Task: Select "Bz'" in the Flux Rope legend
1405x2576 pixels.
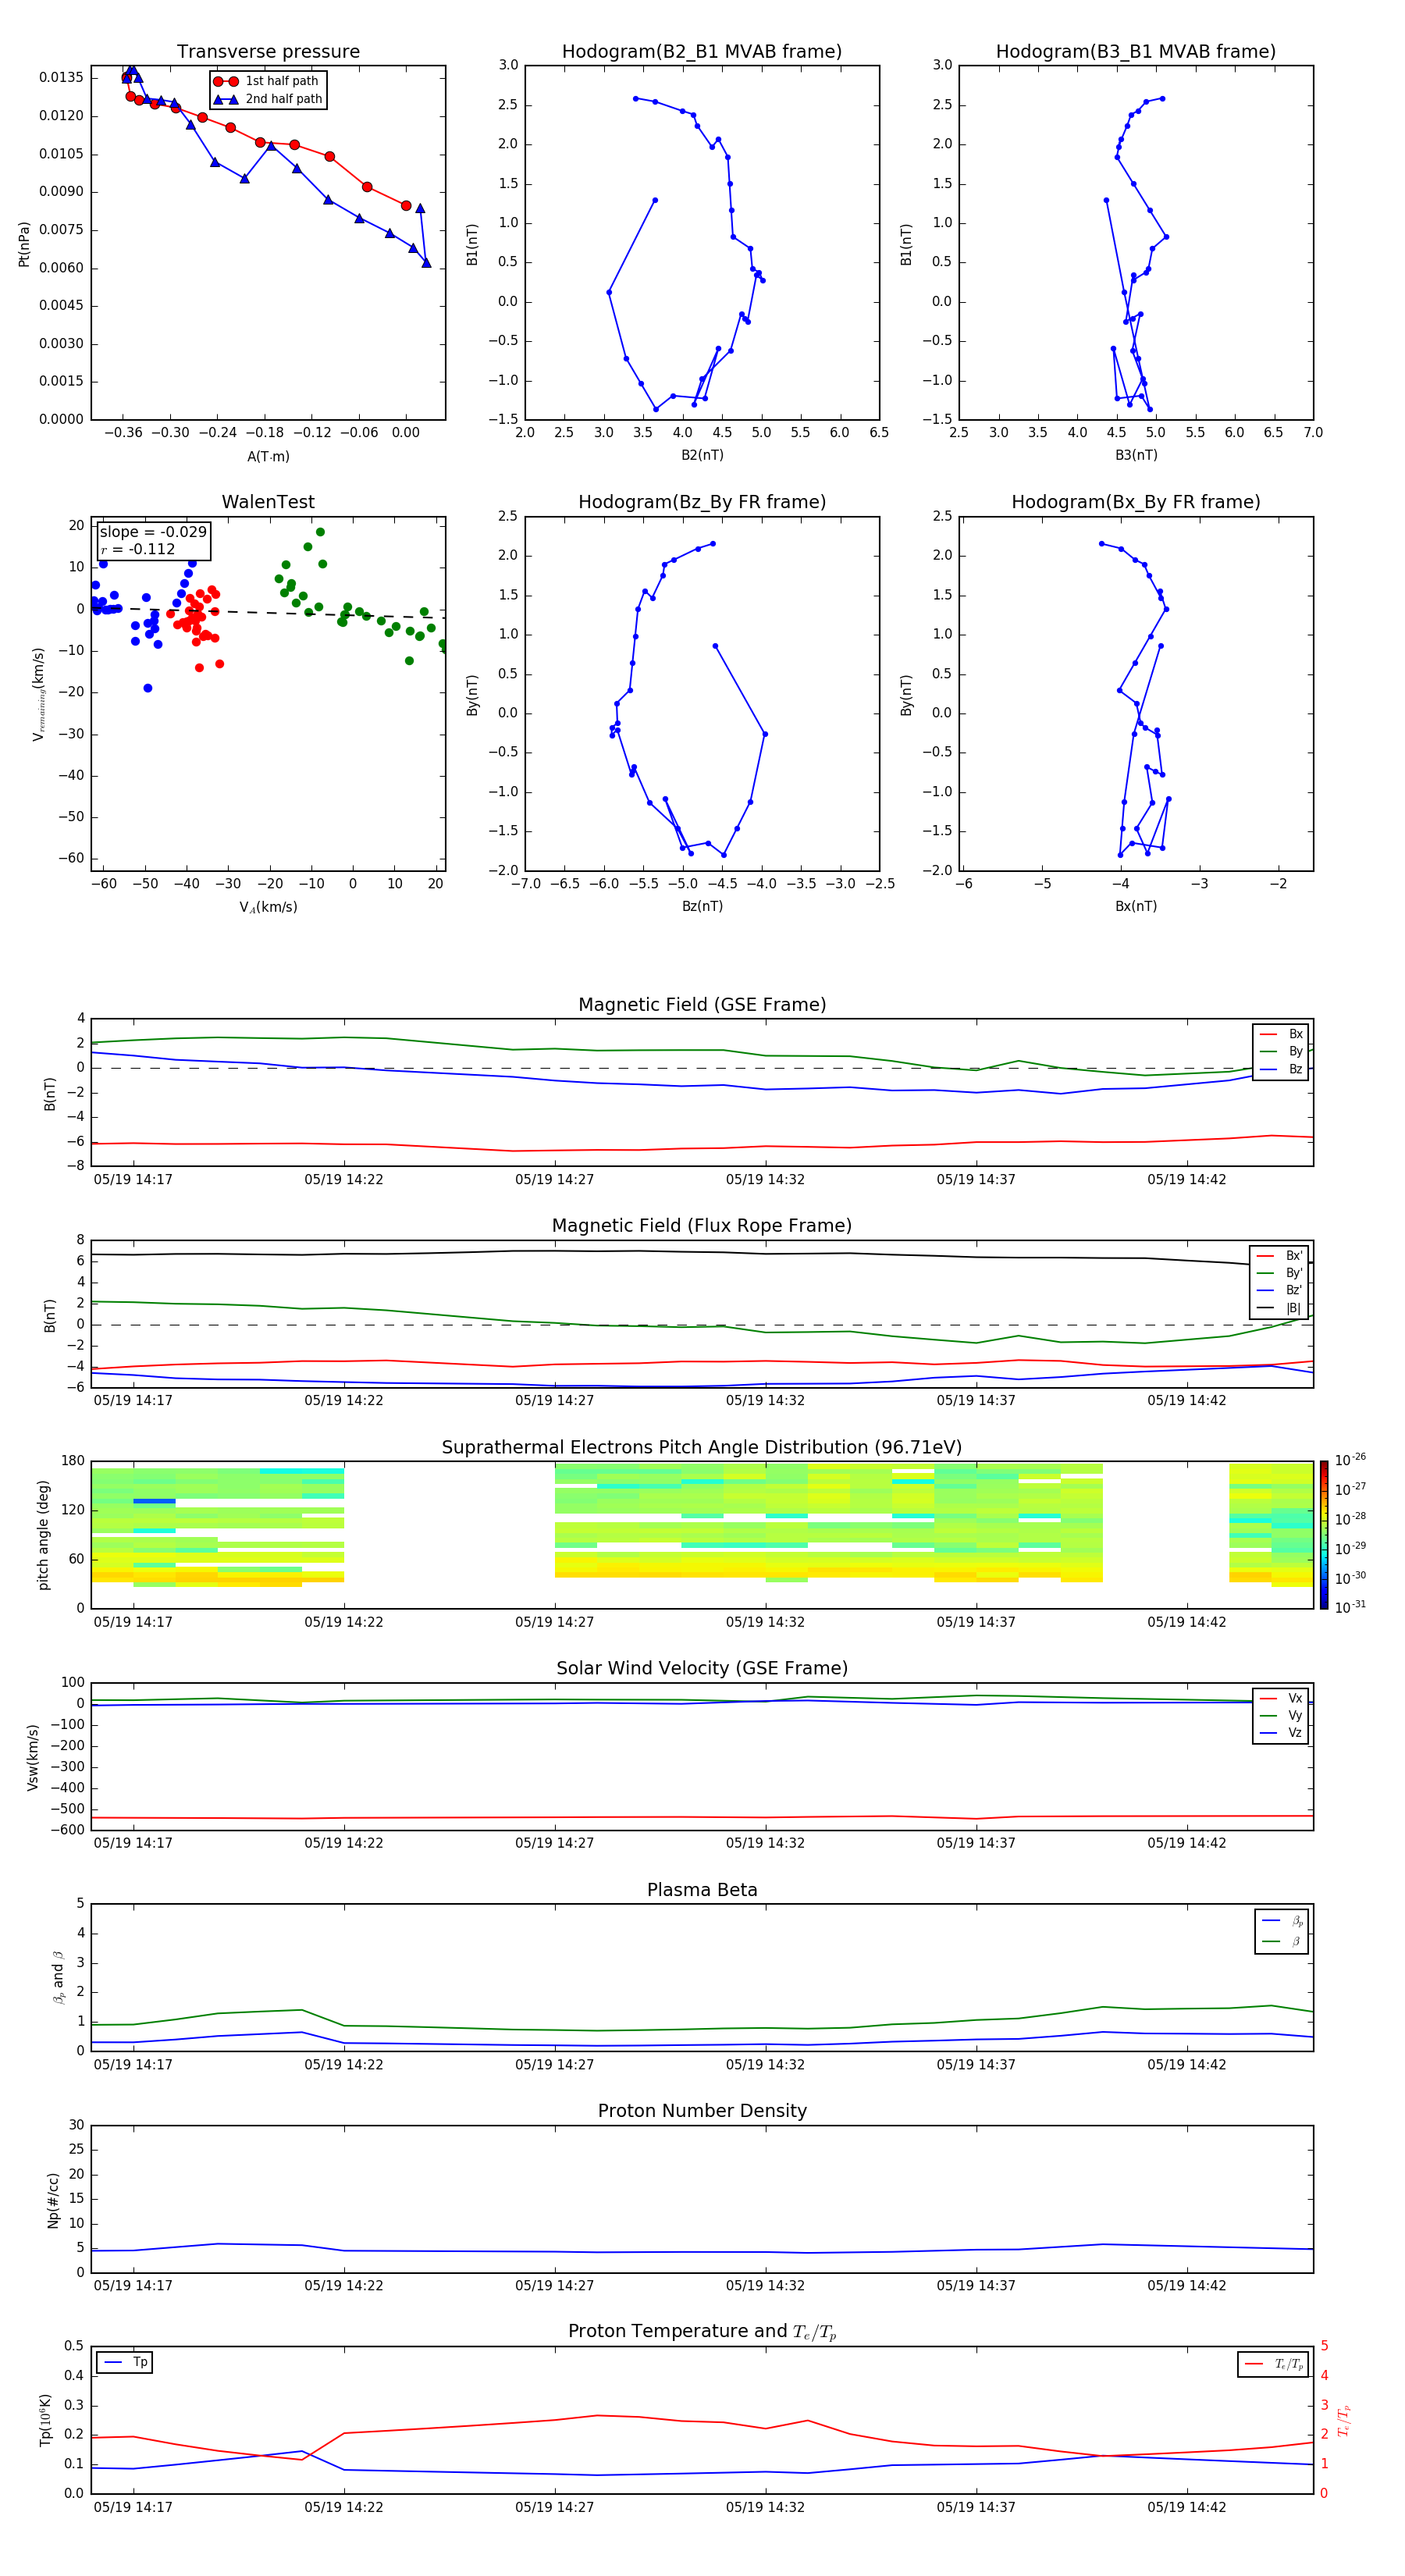Action: point(1279,1290)
